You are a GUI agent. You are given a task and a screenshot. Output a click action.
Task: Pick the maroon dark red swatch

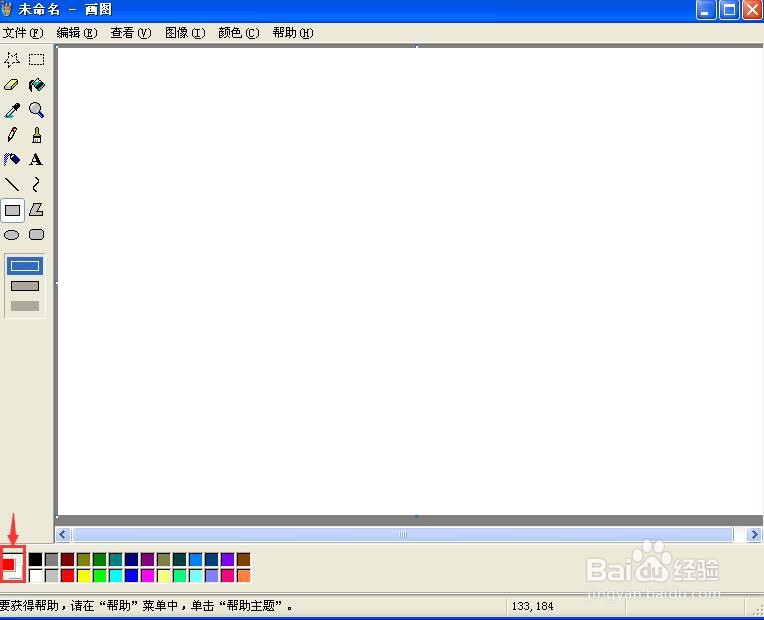tap(68, 559)
